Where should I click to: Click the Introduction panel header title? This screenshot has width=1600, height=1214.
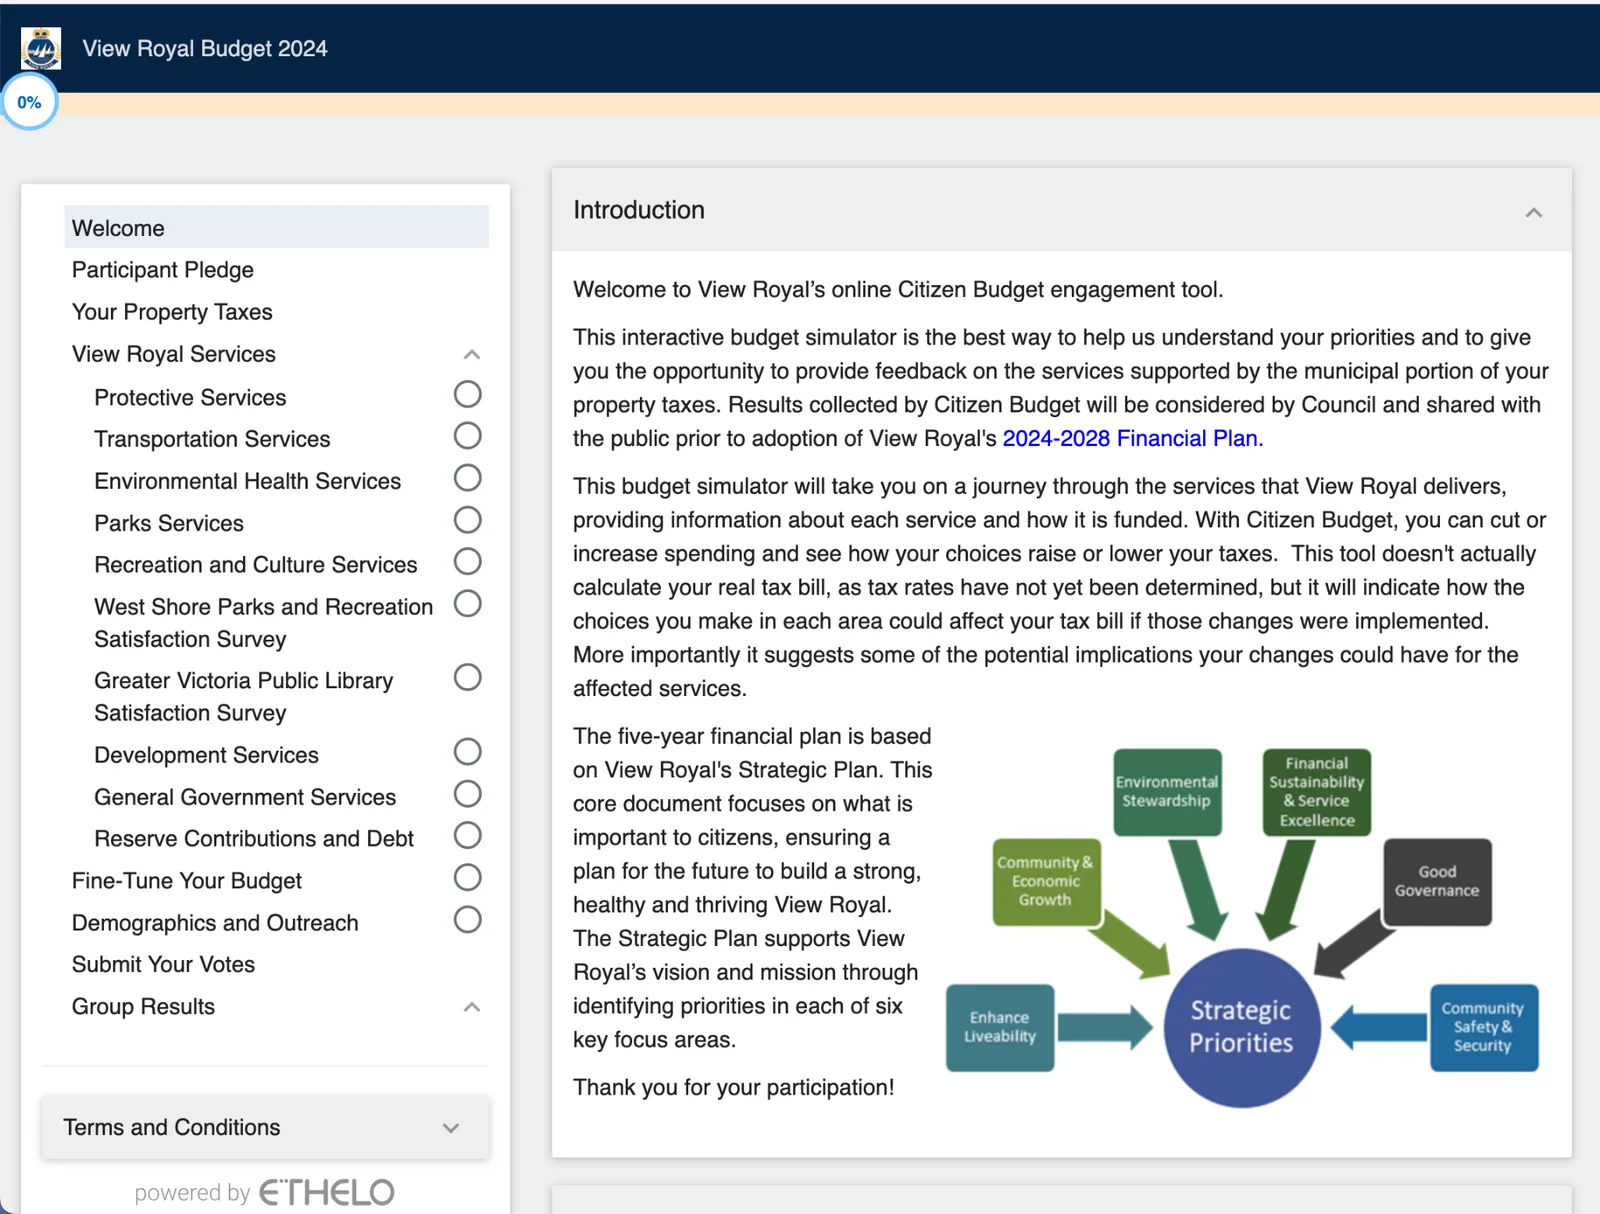click(639, 210)
